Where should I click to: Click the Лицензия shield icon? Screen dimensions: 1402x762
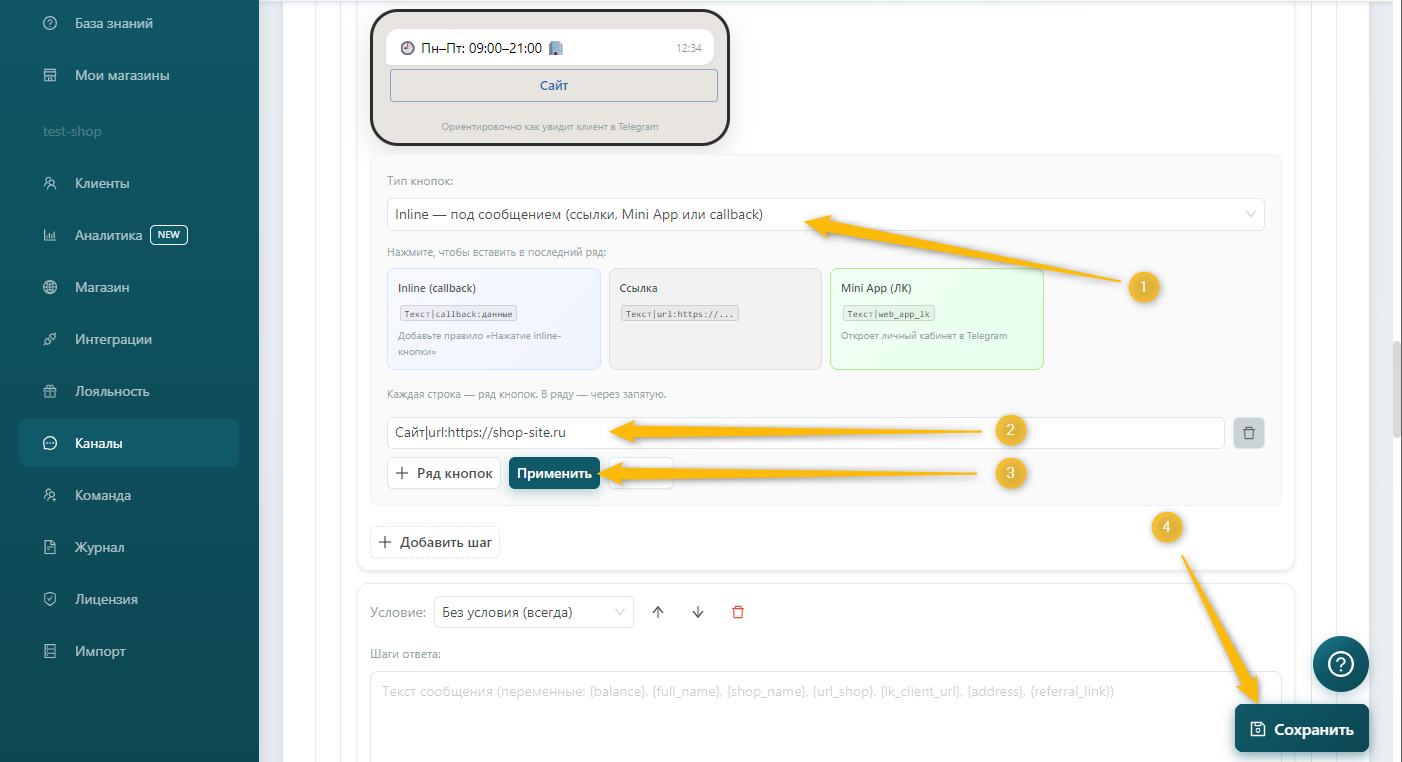pyautogui.click(x=50, y=599)
